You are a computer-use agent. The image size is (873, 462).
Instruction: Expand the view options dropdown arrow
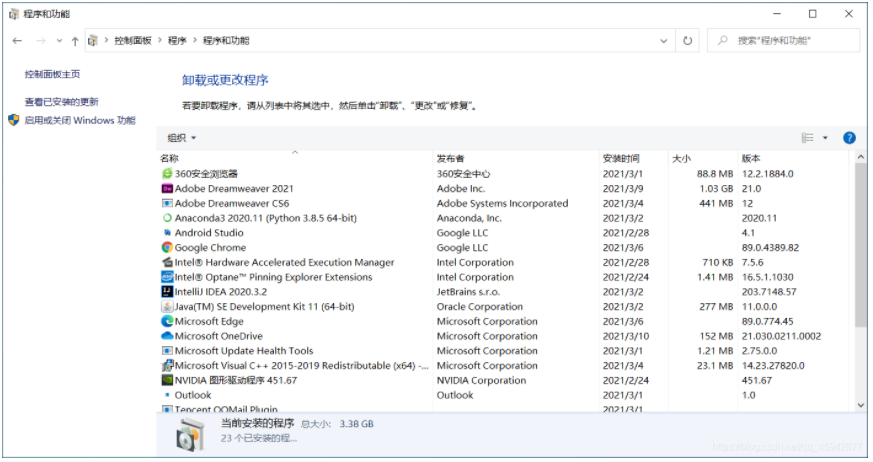pyautogui.click(x=825, y=138)
